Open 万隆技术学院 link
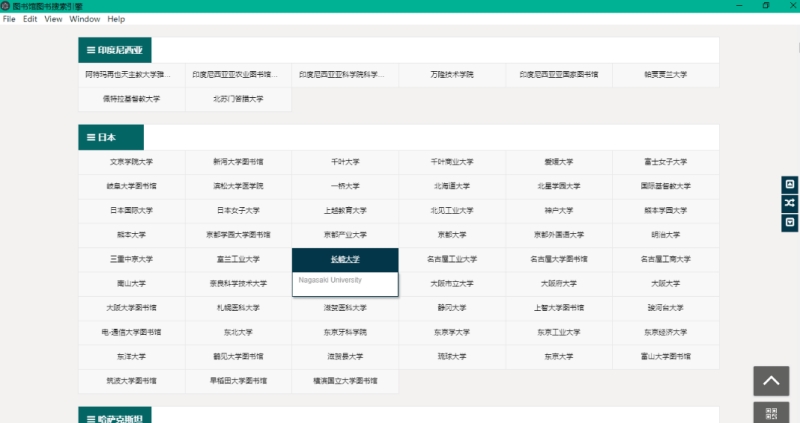Screen dimensions: 800x423 pyautogui.click(x=452, y=74)
